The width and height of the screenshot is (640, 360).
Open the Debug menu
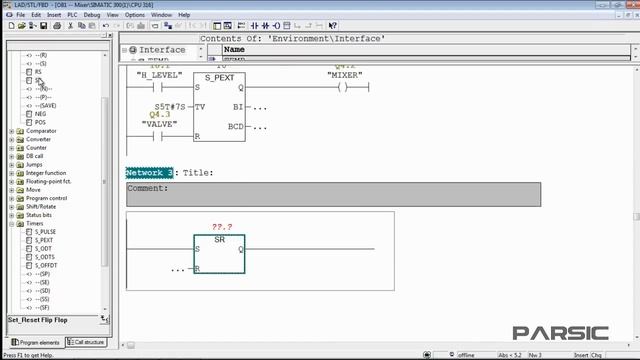[x=92, y=15]
